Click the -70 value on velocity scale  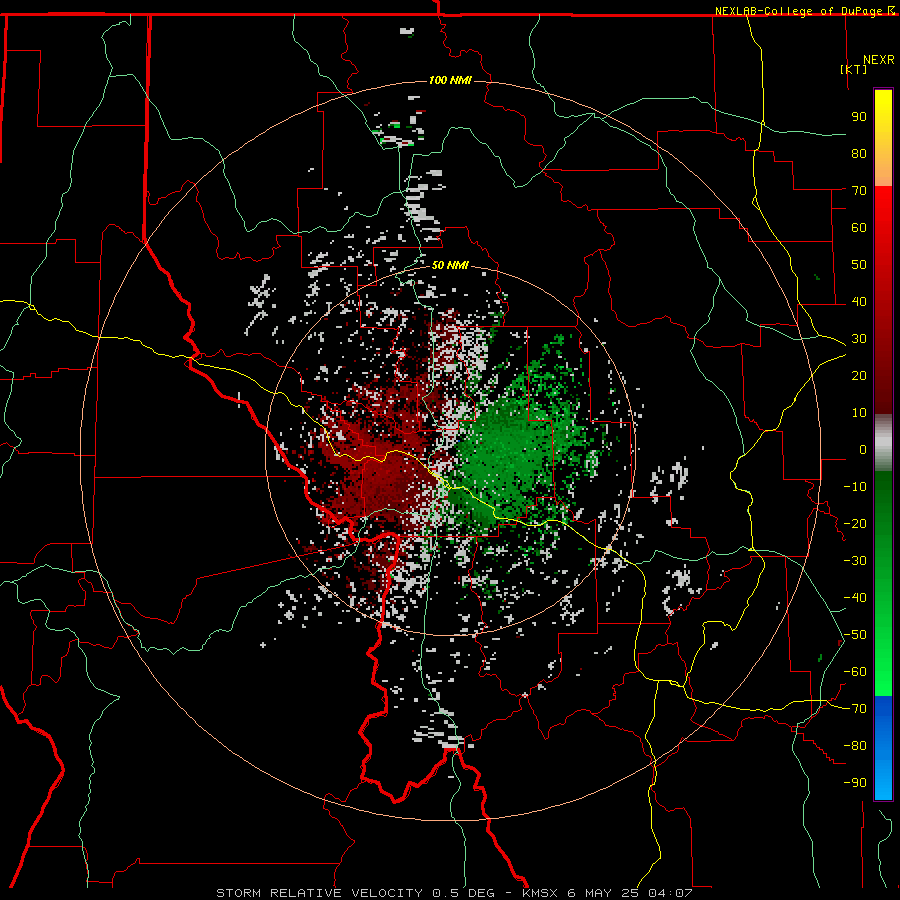click(855, 709)
